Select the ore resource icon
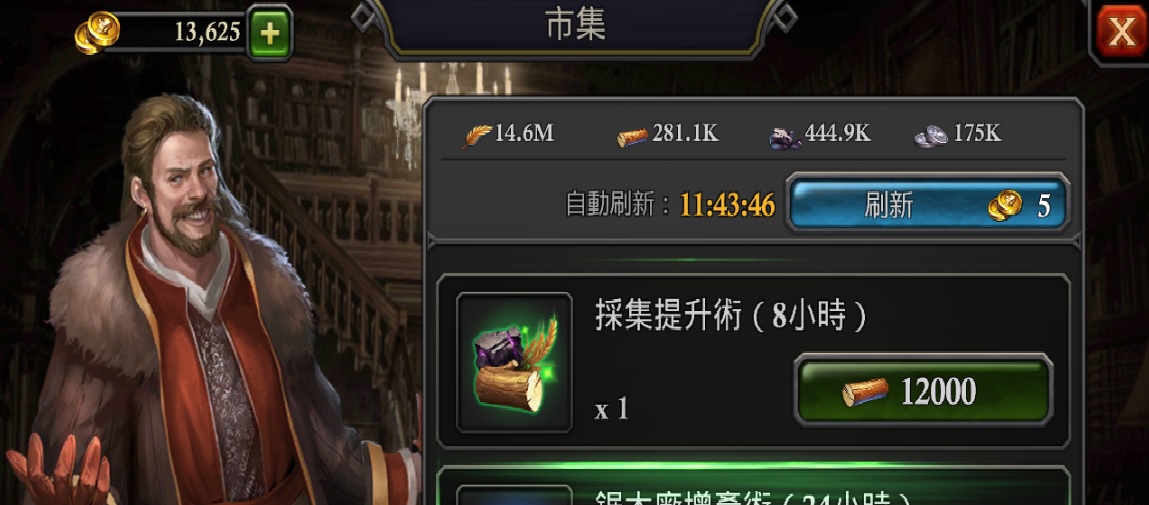This screenshot has width=1149, height=505. (785, 137)
